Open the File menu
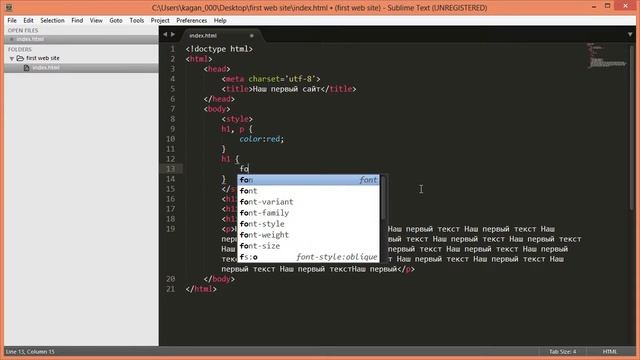 [12, 20]
